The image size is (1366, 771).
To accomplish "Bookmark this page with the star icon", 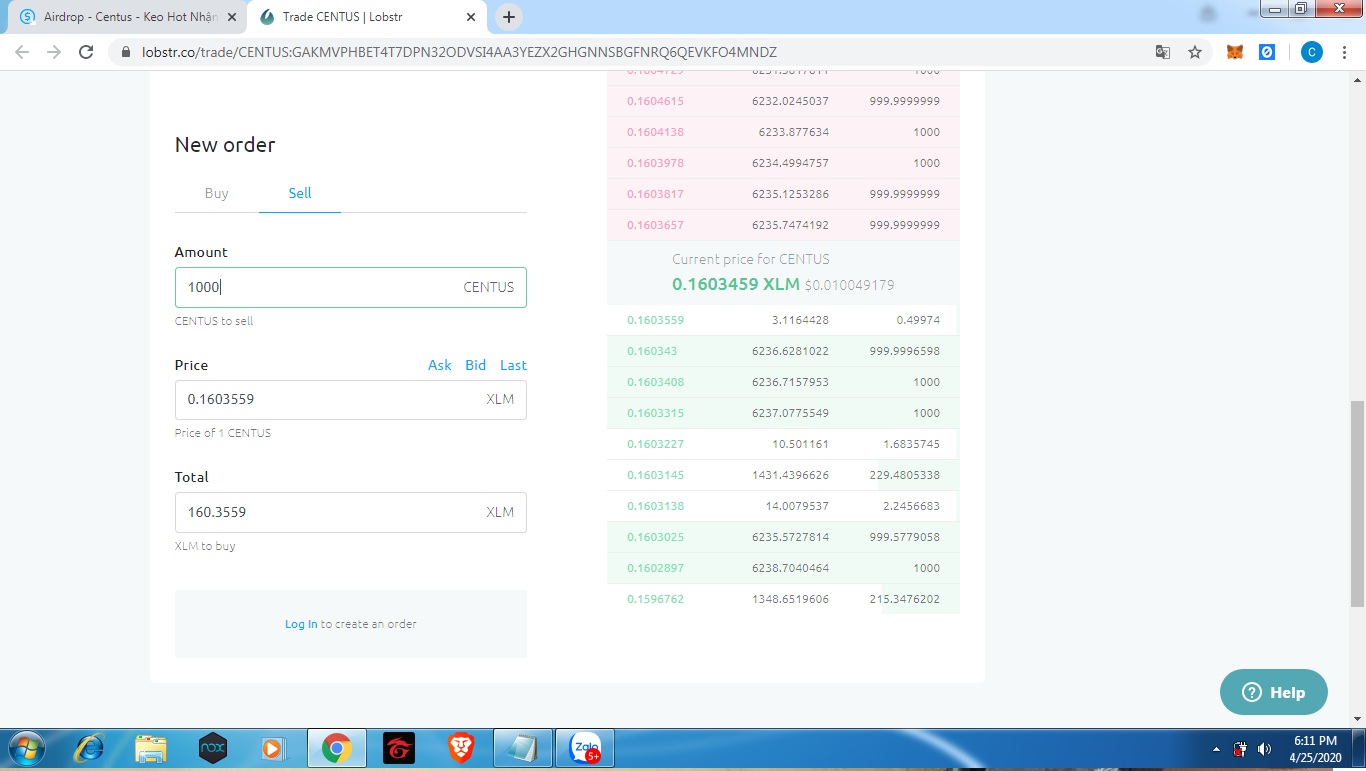I will point(1194,52).
